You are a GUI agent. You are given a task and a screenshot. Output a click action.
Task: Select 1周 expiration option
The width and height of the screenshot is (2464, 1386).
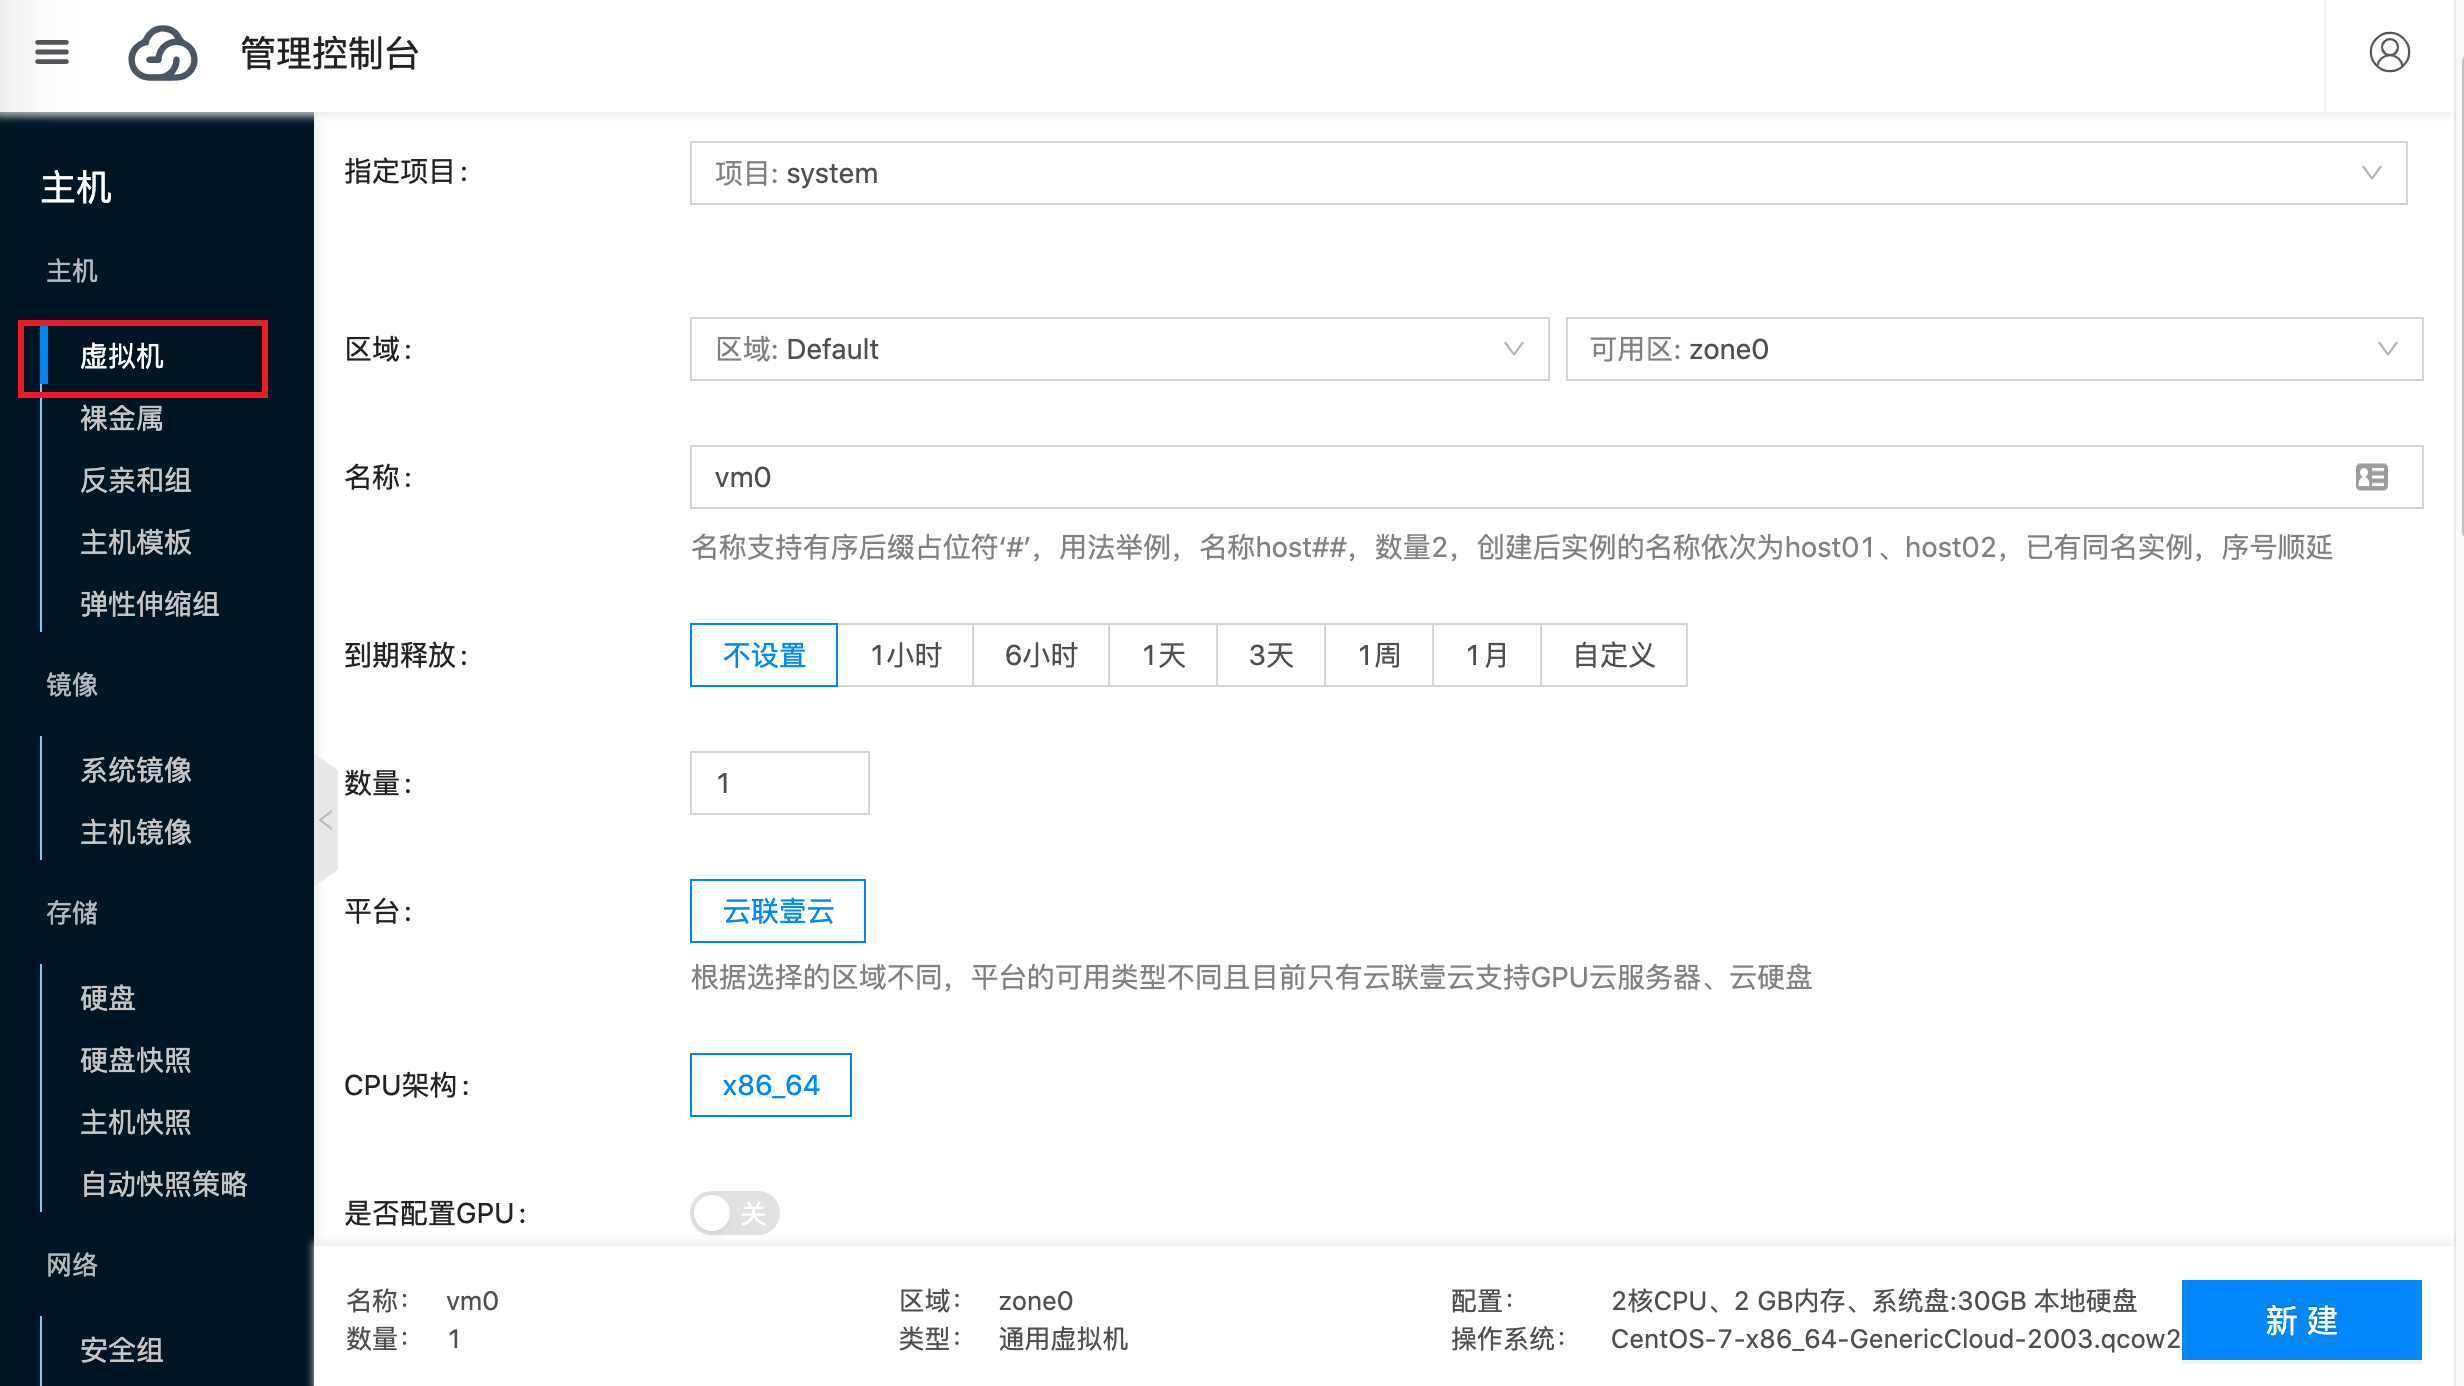pyautogui.click(x=1378, y=655)
